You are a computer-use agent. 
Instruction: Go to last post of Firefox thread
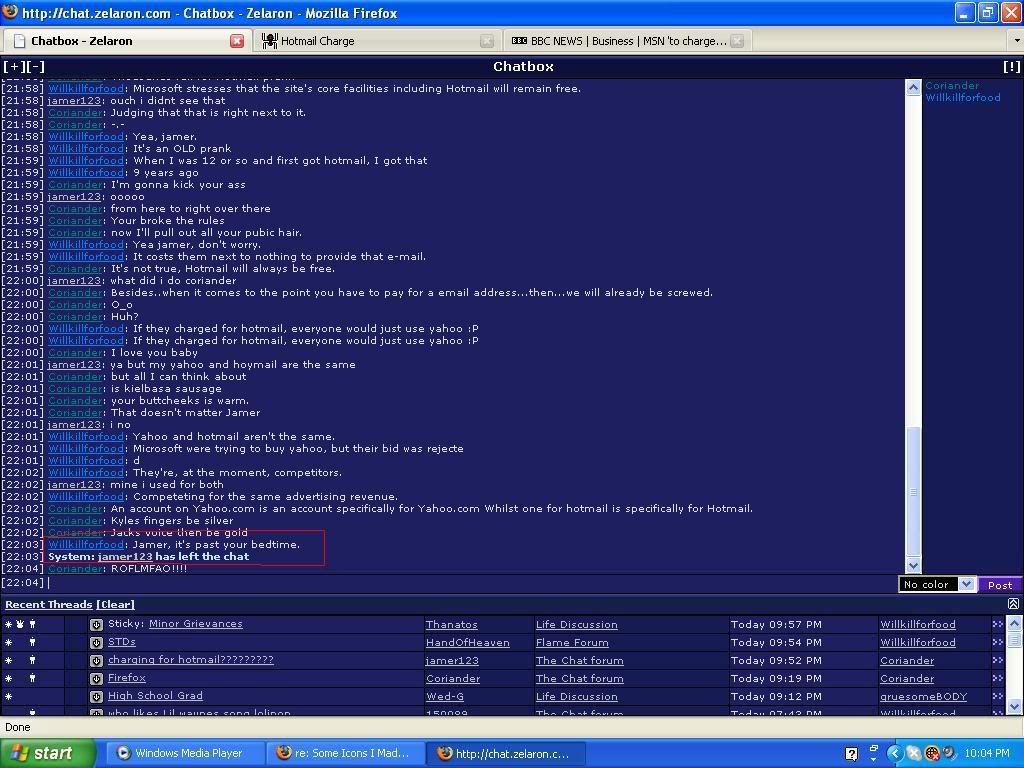997,679
